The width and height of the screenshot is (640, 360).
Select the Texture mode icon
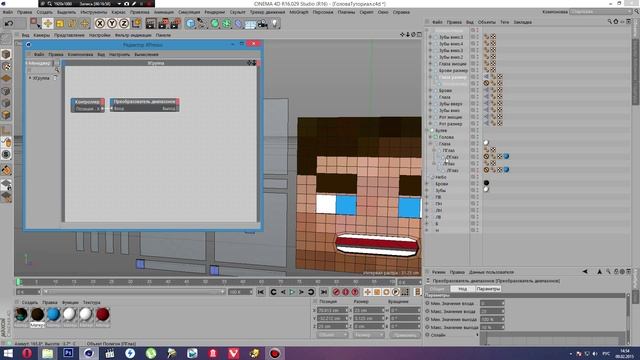tap(6, 67)
